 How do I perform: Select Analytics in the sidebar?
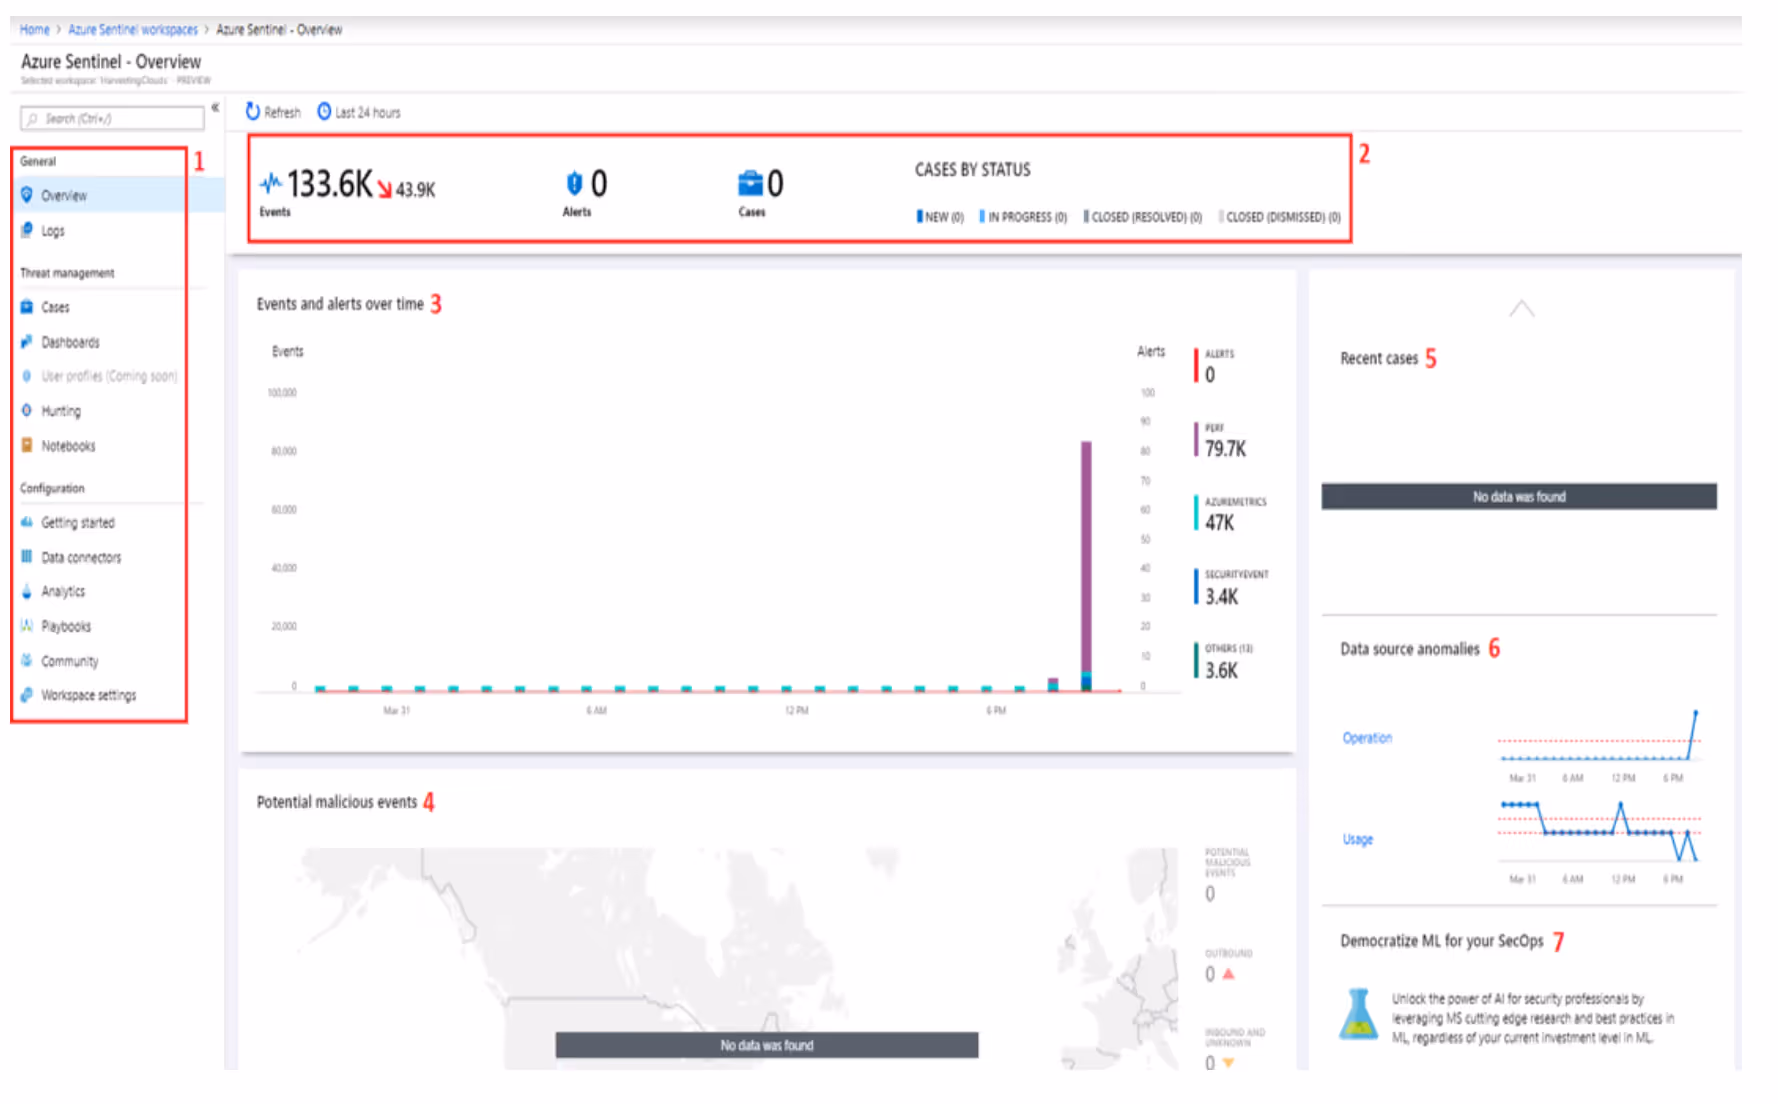click(63, 592)
